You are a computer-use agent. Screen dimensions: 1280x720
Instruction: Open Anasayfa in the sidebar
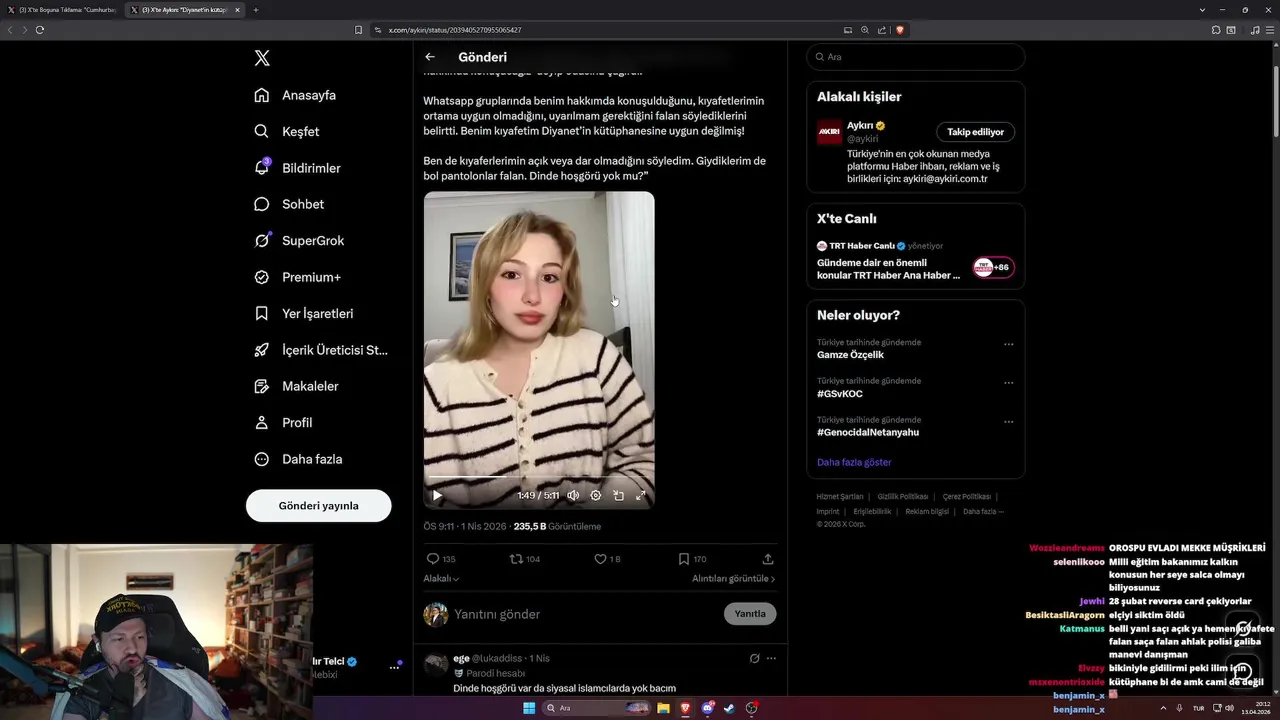295,95
